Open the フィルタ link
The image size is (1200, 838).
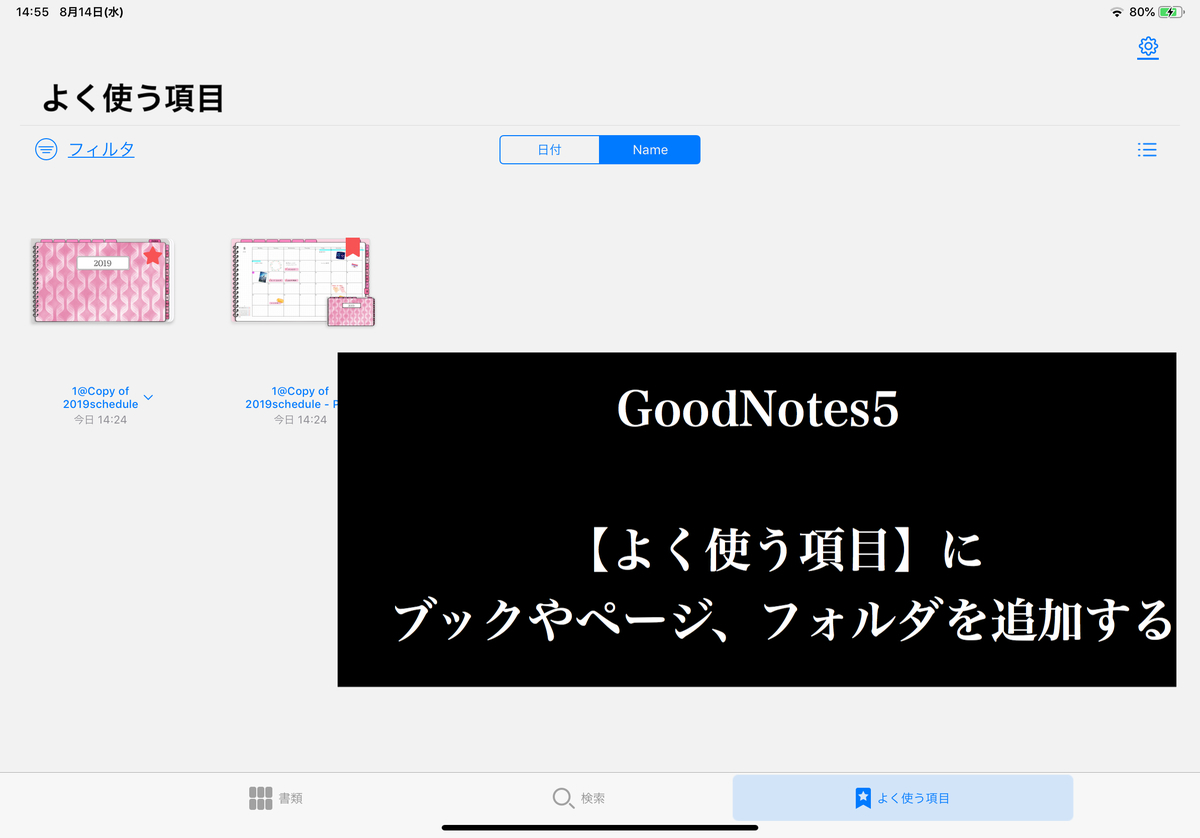tap(101, 150)
